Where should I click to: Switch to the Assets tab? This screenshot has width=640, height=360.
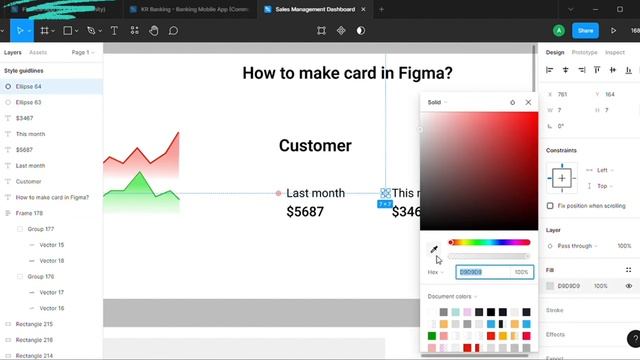point(38,53)
